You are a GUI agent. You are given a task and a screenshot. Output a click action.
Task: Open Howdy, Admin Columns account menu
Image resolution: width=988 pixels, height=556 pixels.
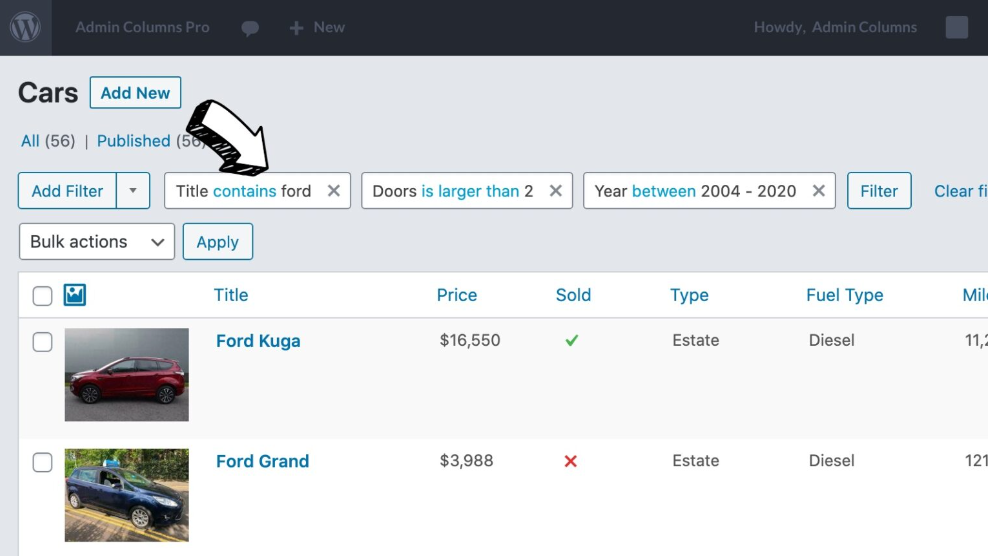pyautogui.click(x=835, y=27)
